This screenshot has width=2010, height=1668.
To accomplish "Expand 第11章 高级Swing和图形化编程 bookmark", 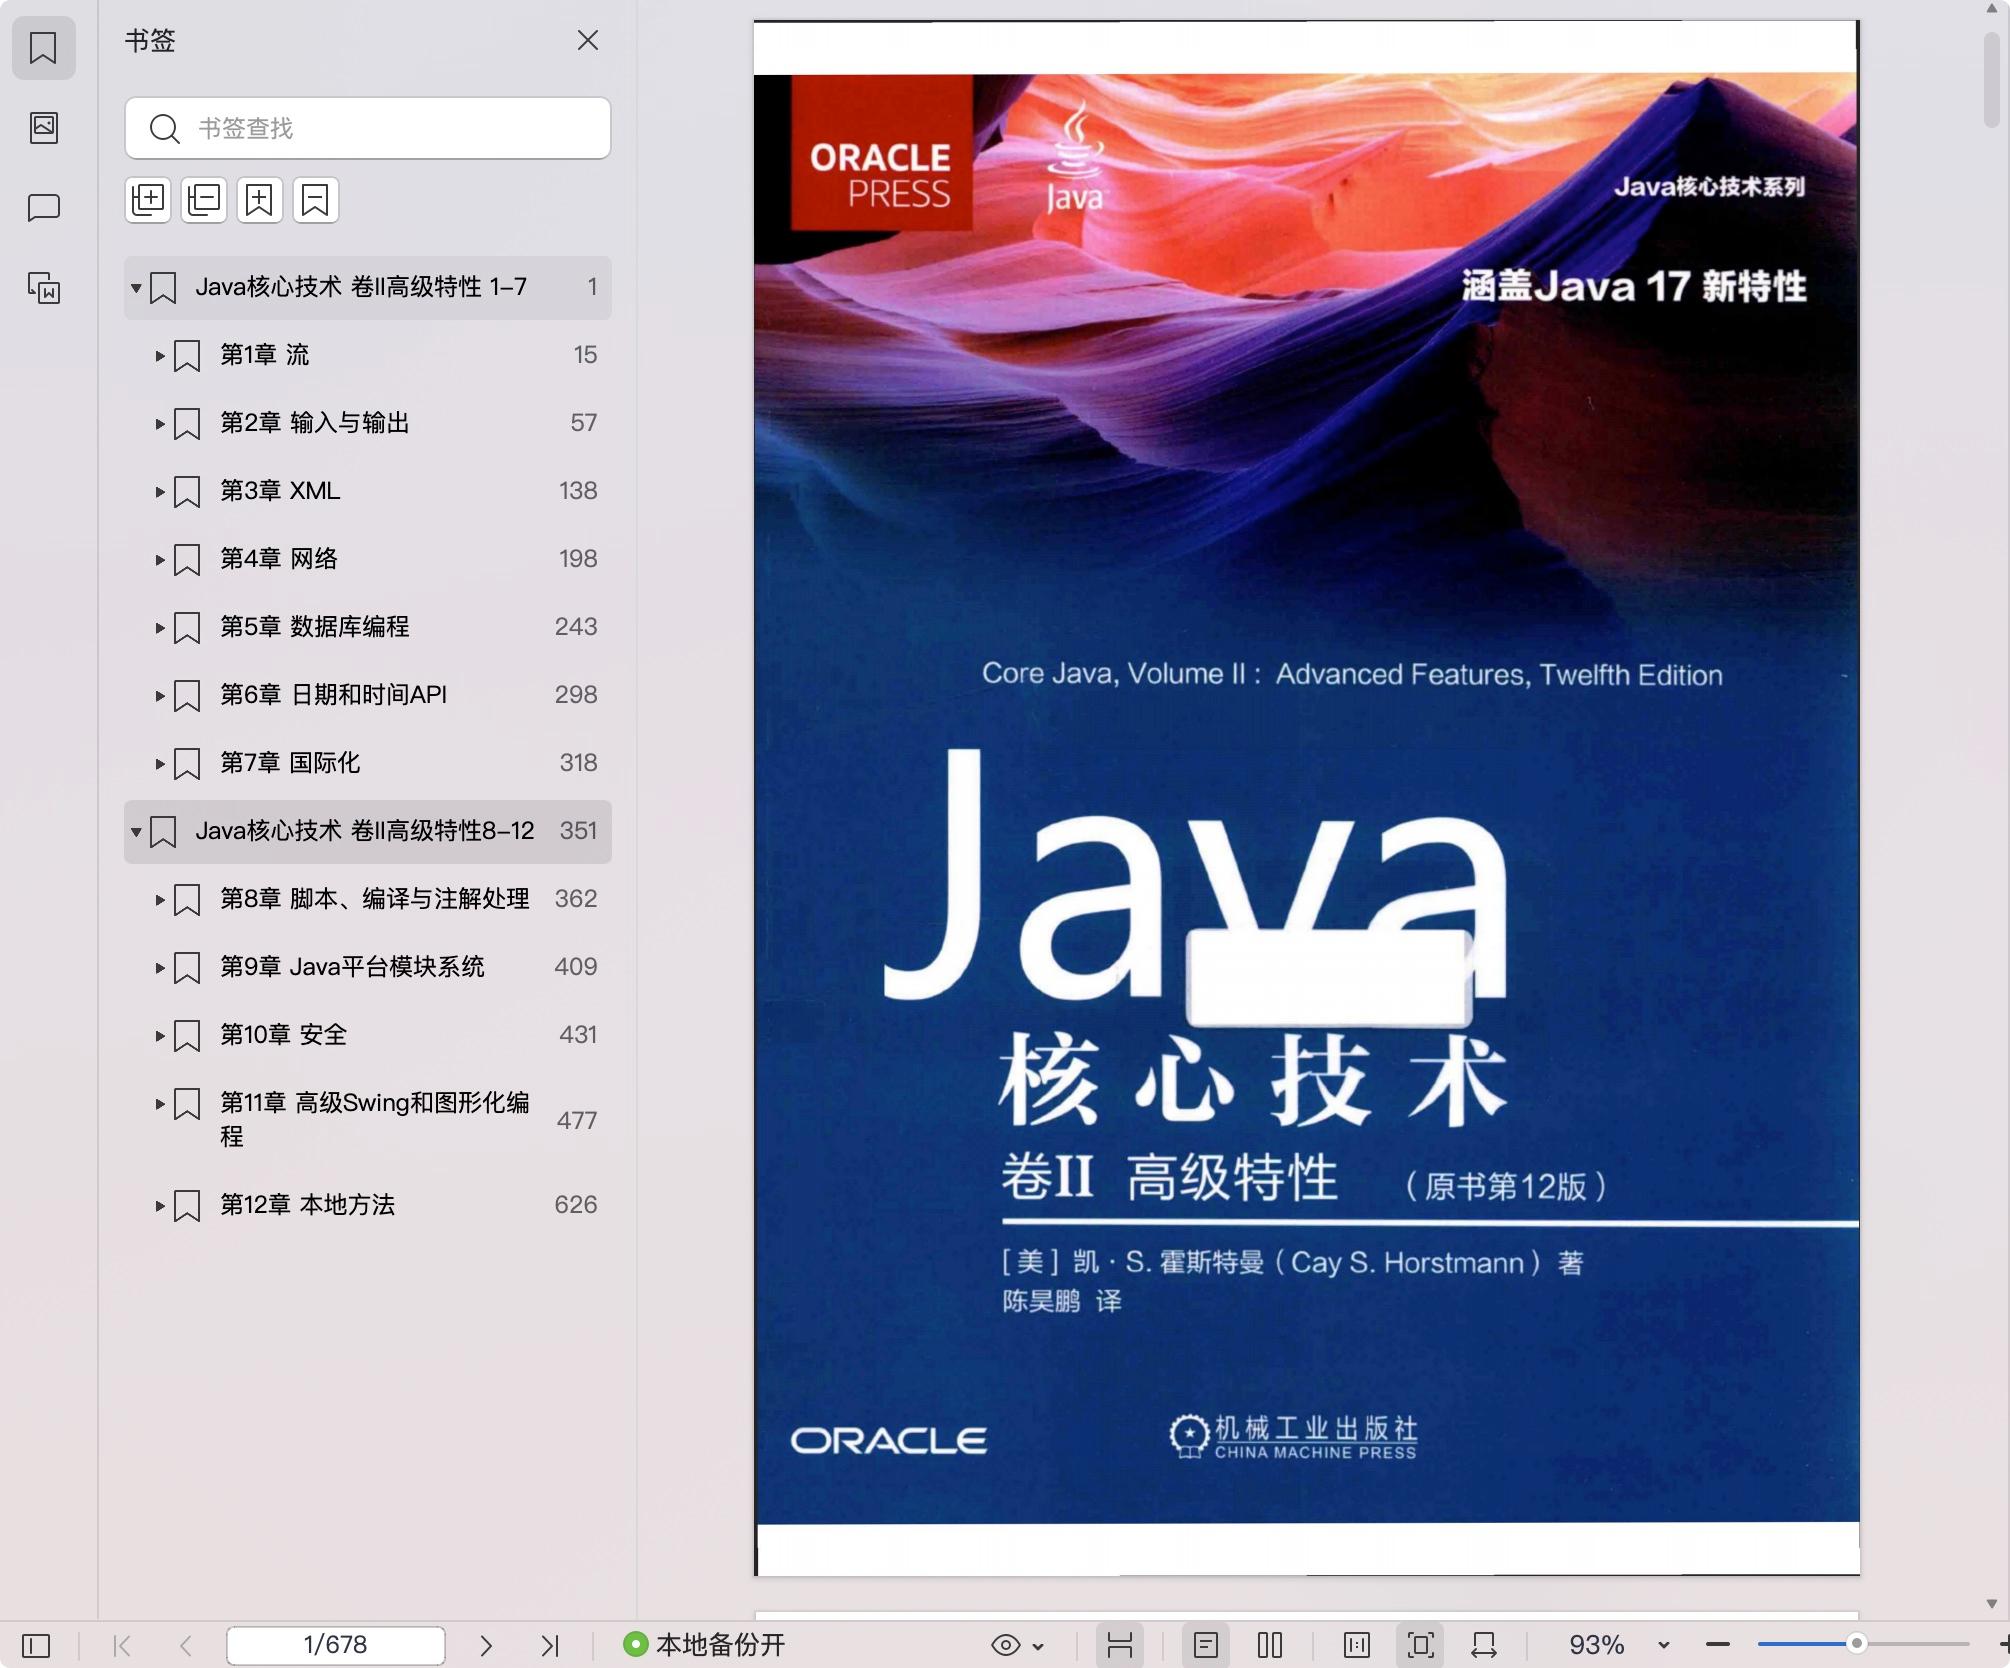I will (160, 1103).
